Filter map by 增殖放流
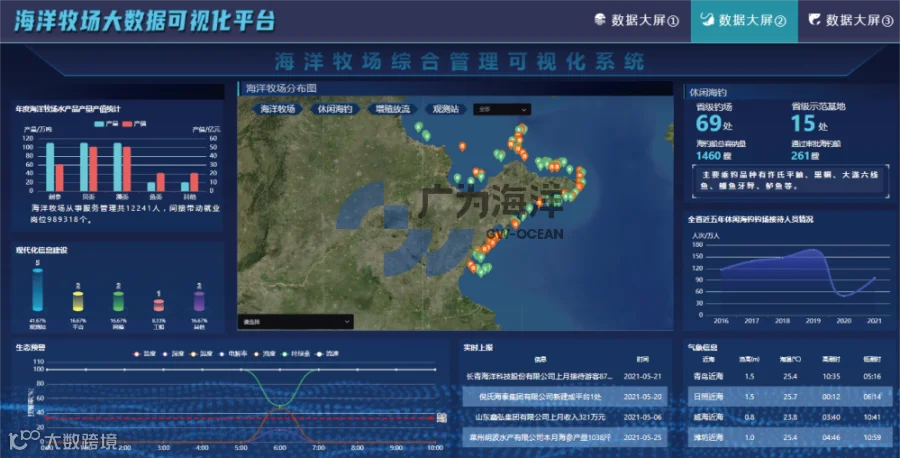 (x=392, y=109)
